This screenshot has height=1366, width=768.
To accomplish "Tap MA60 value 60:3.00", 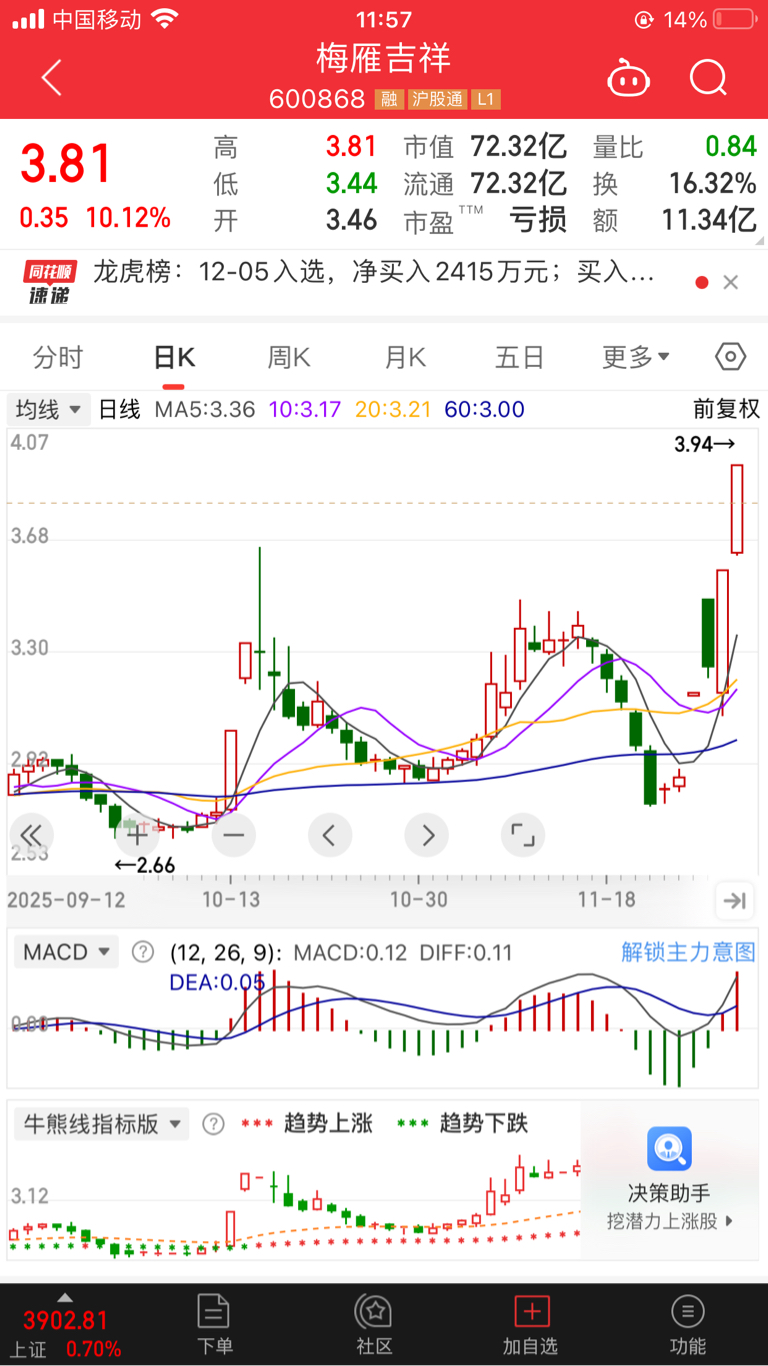I will [484, 409].
